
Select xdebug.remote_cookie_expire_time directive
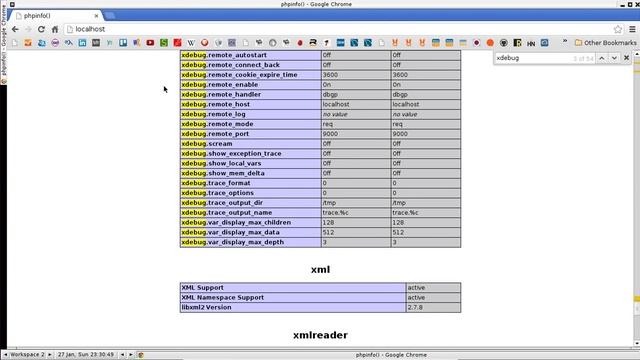pos(240,75)
